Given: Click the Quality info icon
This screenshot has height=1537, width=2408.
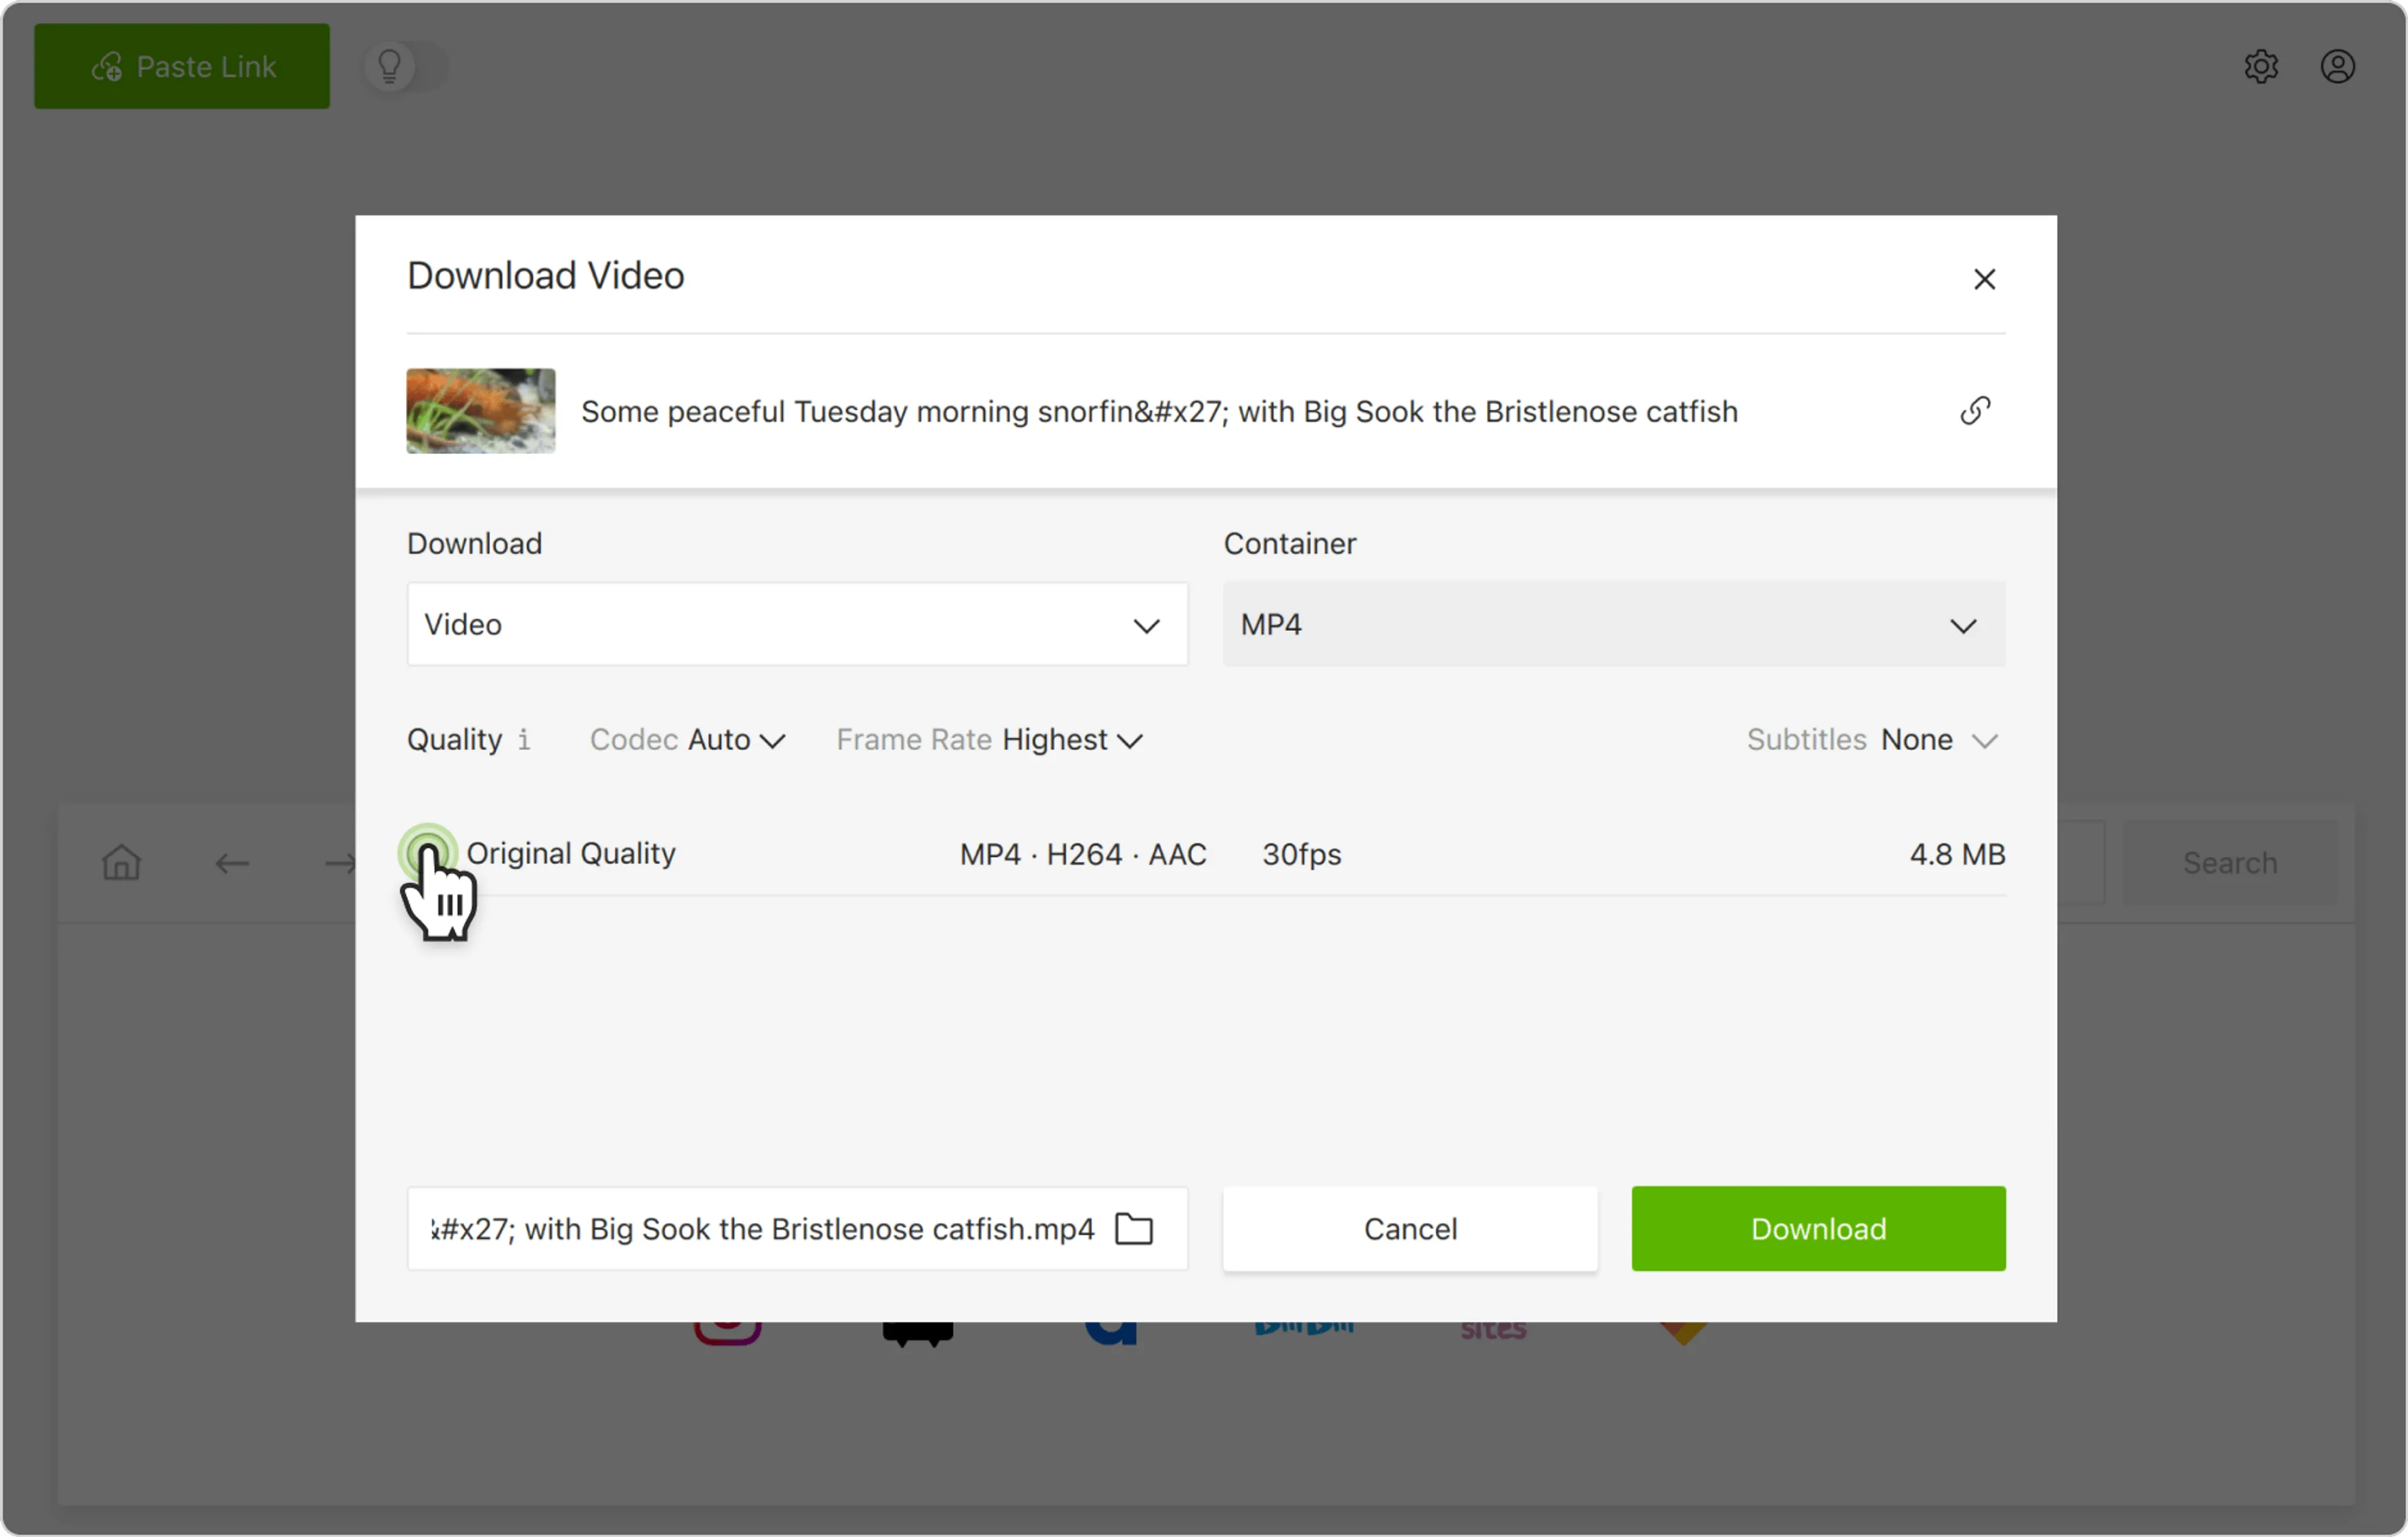Looking at the screenshot, I should pyautogui.click(x=523, y=740).
